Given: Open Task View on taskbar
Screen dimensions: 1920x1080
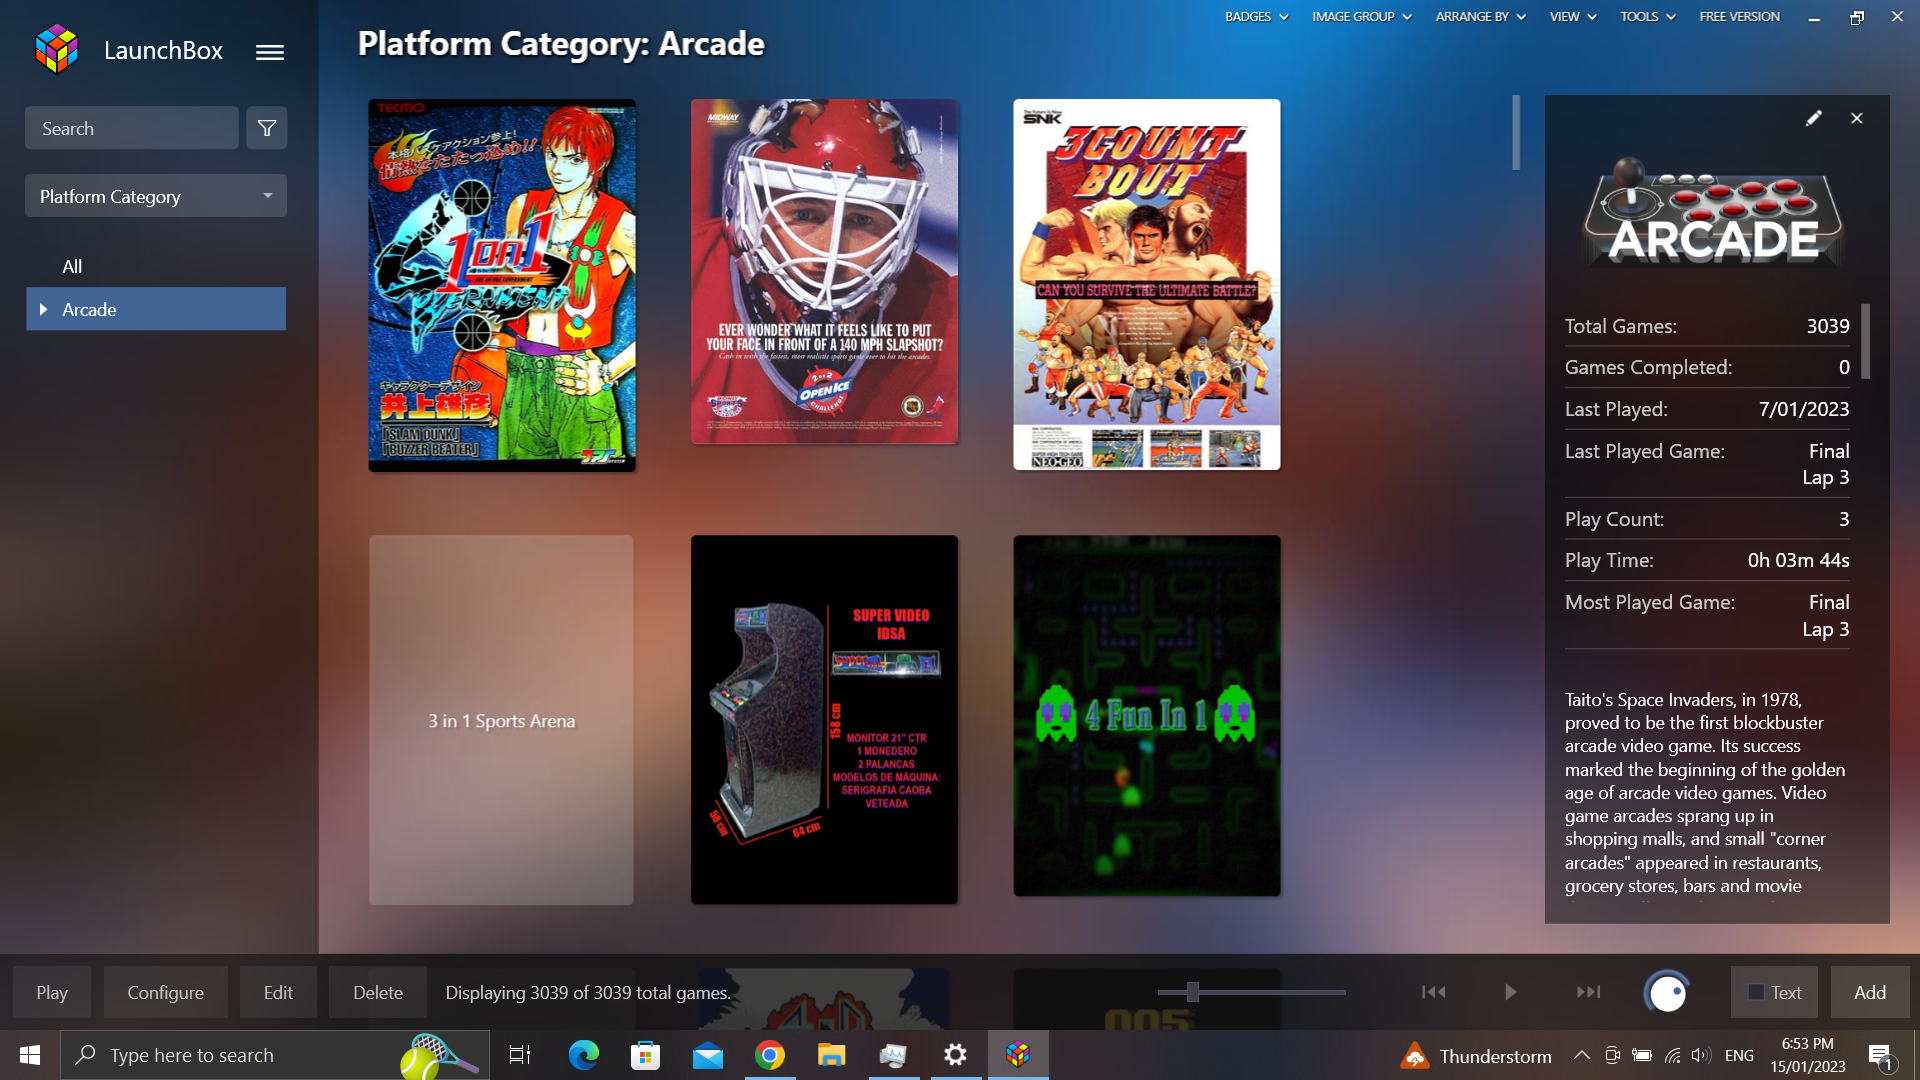Looking at the screenshot, I should [520, 1055].
